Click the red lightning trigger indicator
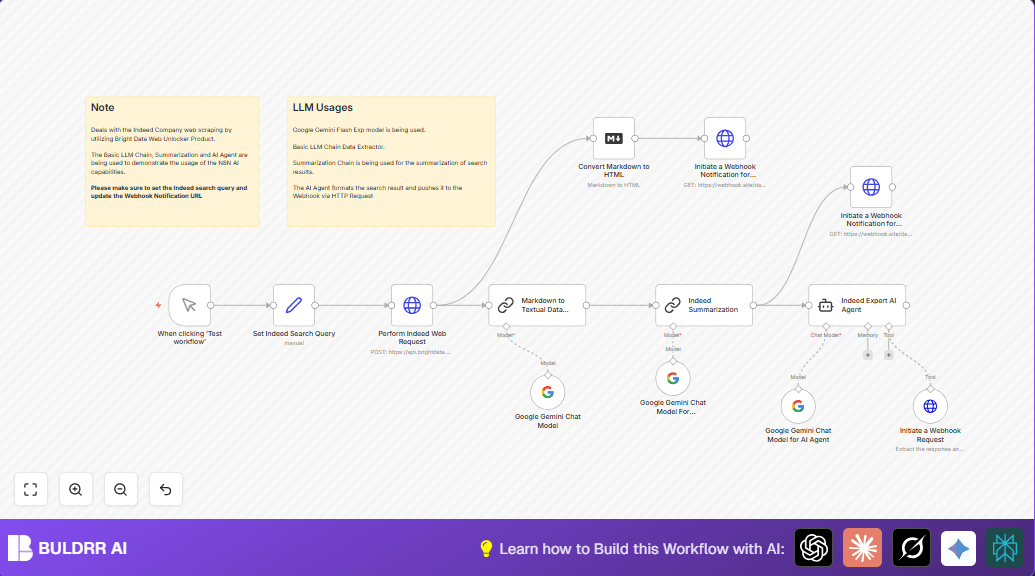Image resolution: width=1035 pixels, height=576 pixels. [158, 305]
